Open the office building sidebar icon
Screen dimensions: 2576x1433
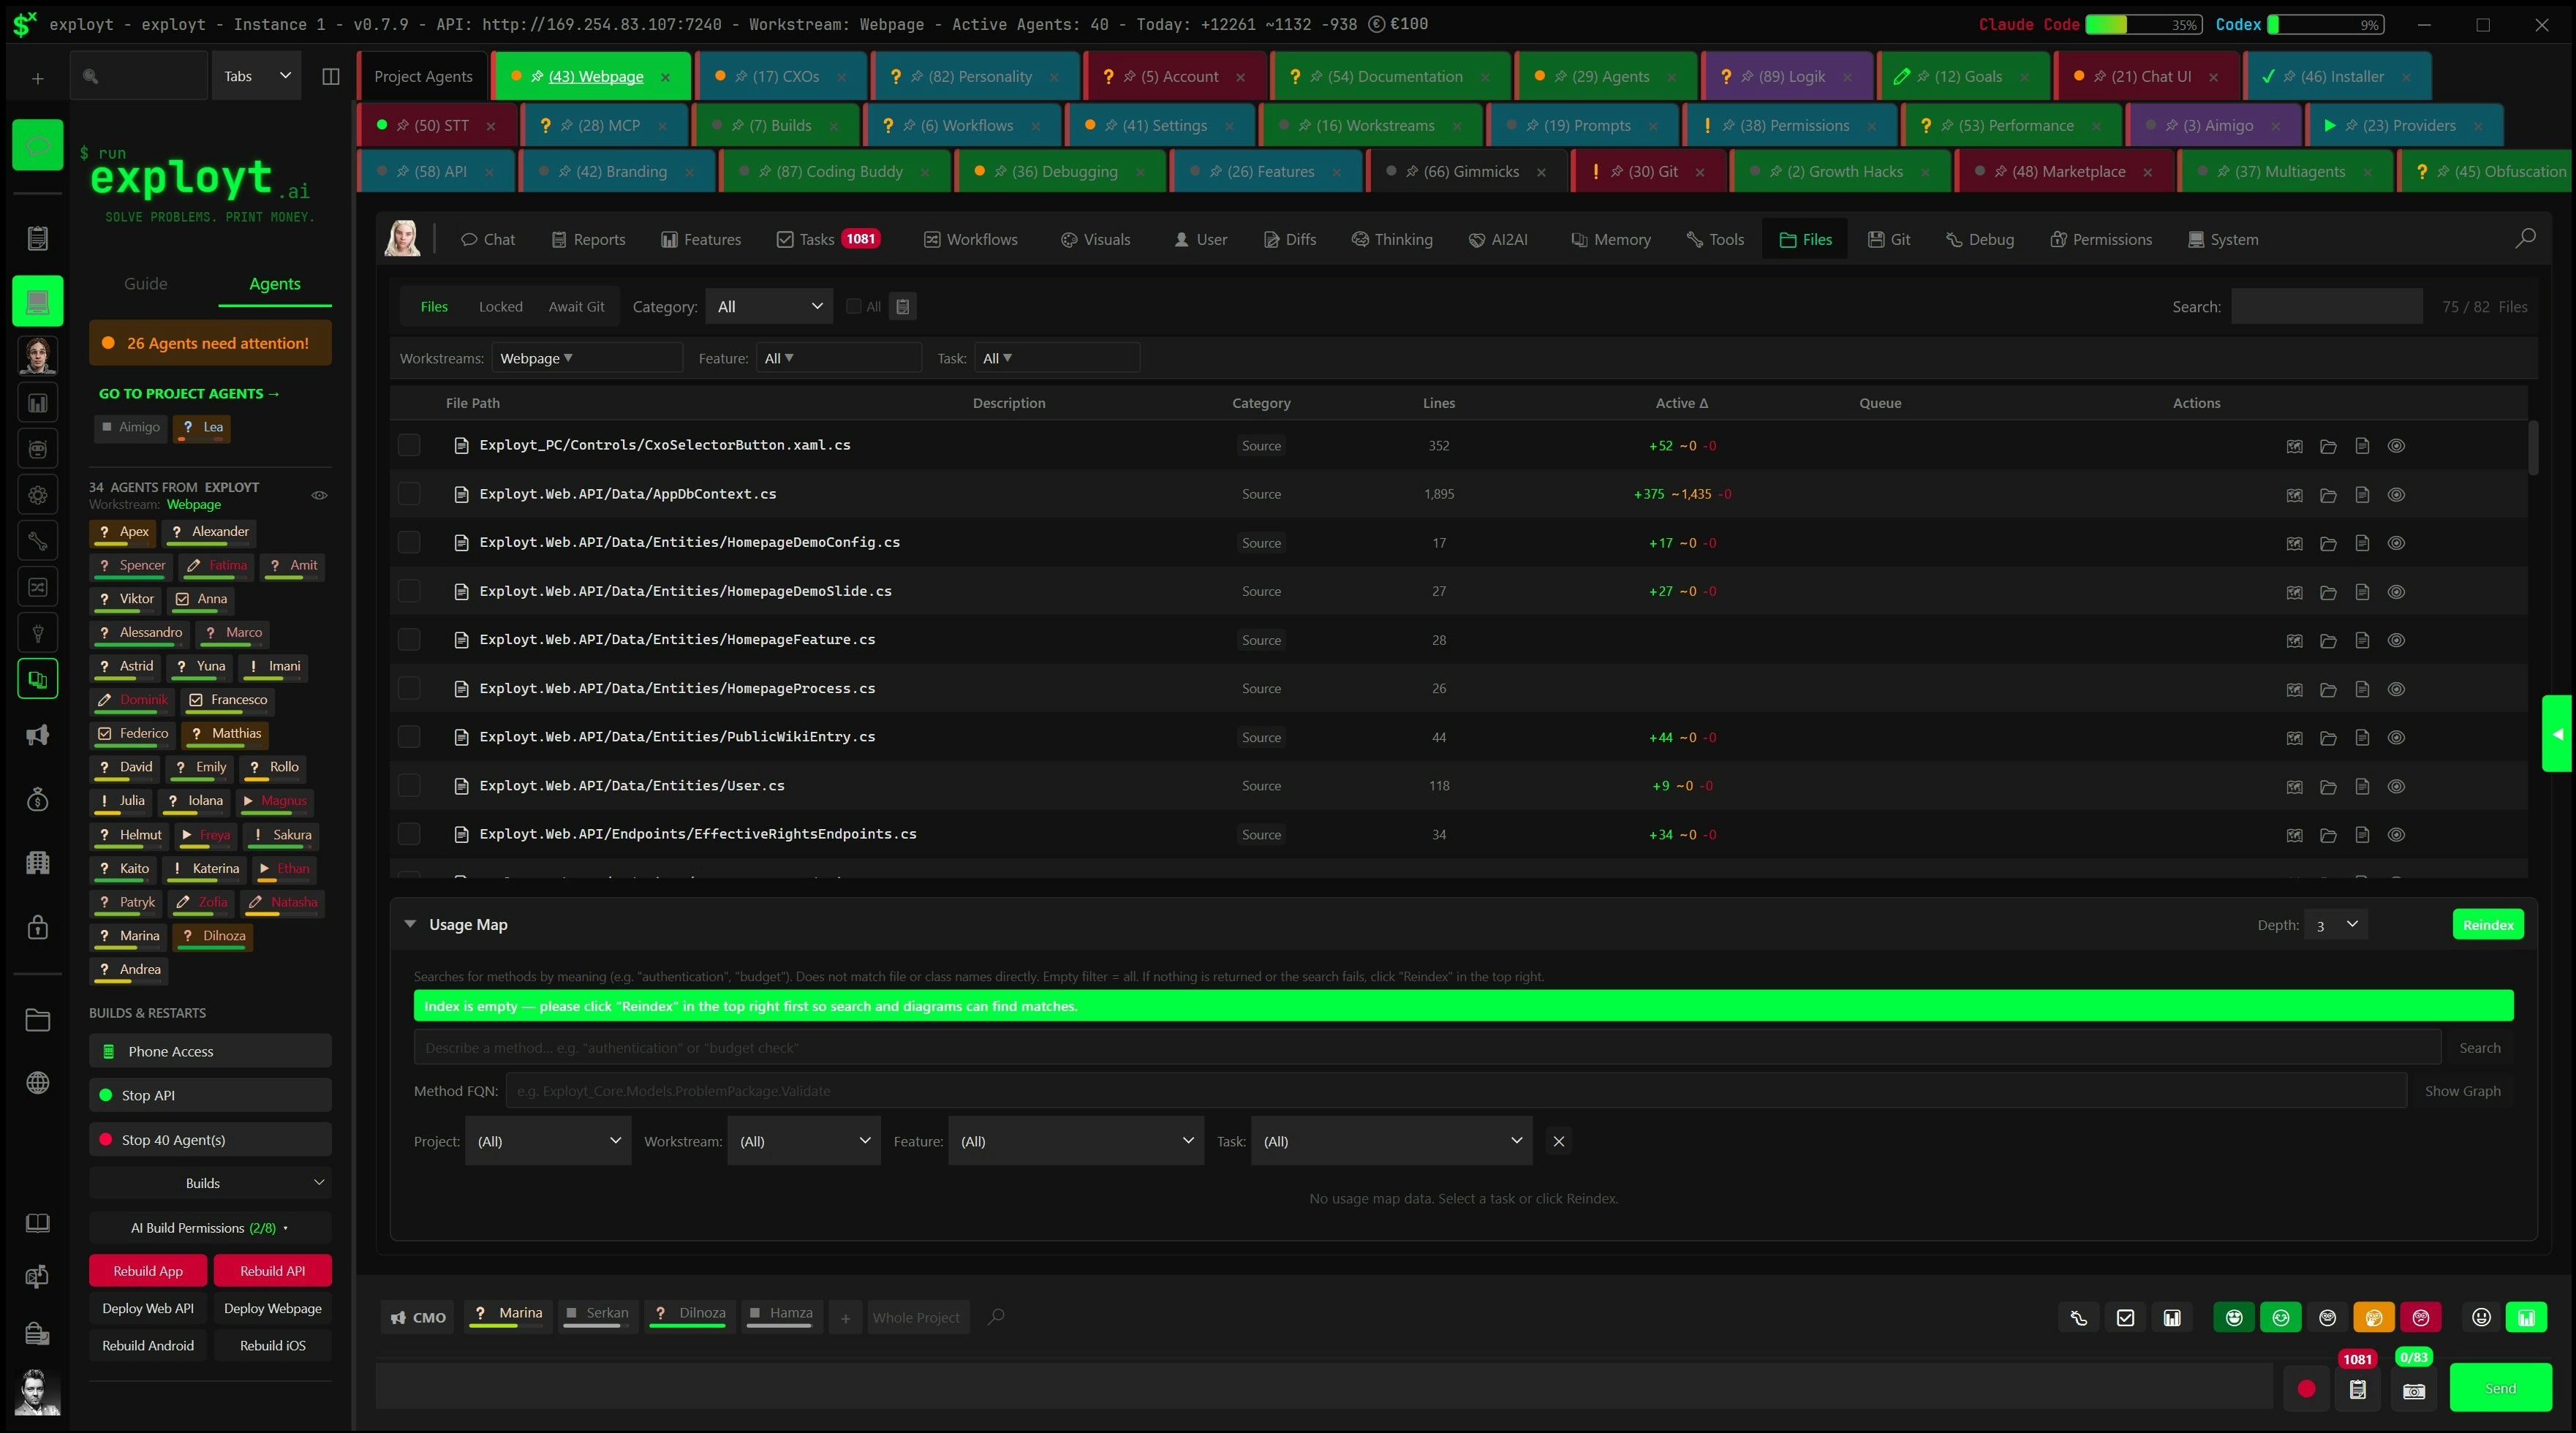[x=37, y=862]
